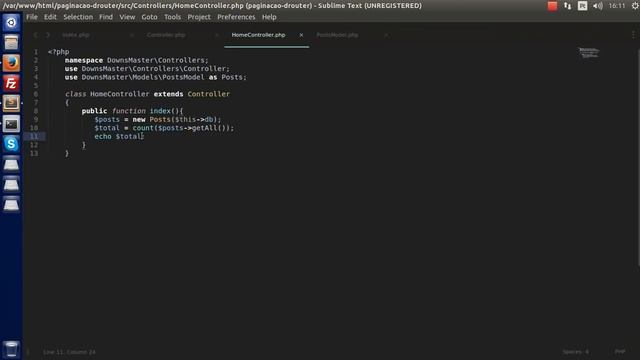Image resolution: width=640 pixels, height=360 pixels.
Task: Open the sound volume indicator
Action: (598, 6)
